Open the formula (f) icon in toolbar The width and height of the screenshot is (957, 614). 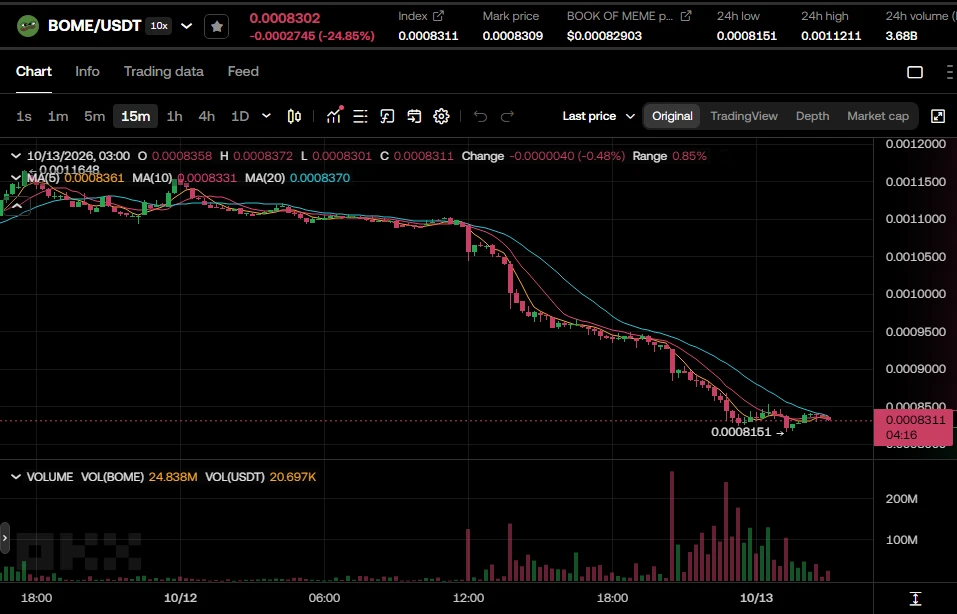tap(387, 116)
